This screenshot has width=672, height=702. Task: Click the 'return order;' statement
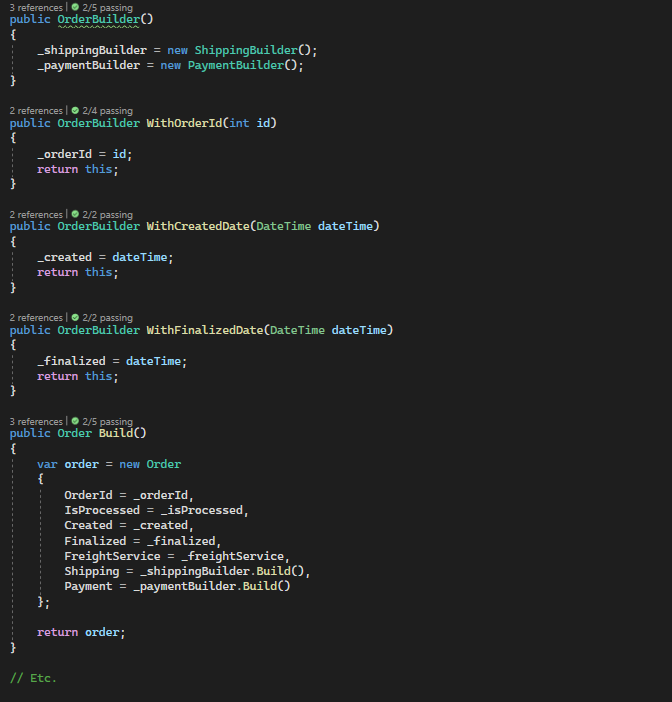pyautogui.click(x=81, y=633)
